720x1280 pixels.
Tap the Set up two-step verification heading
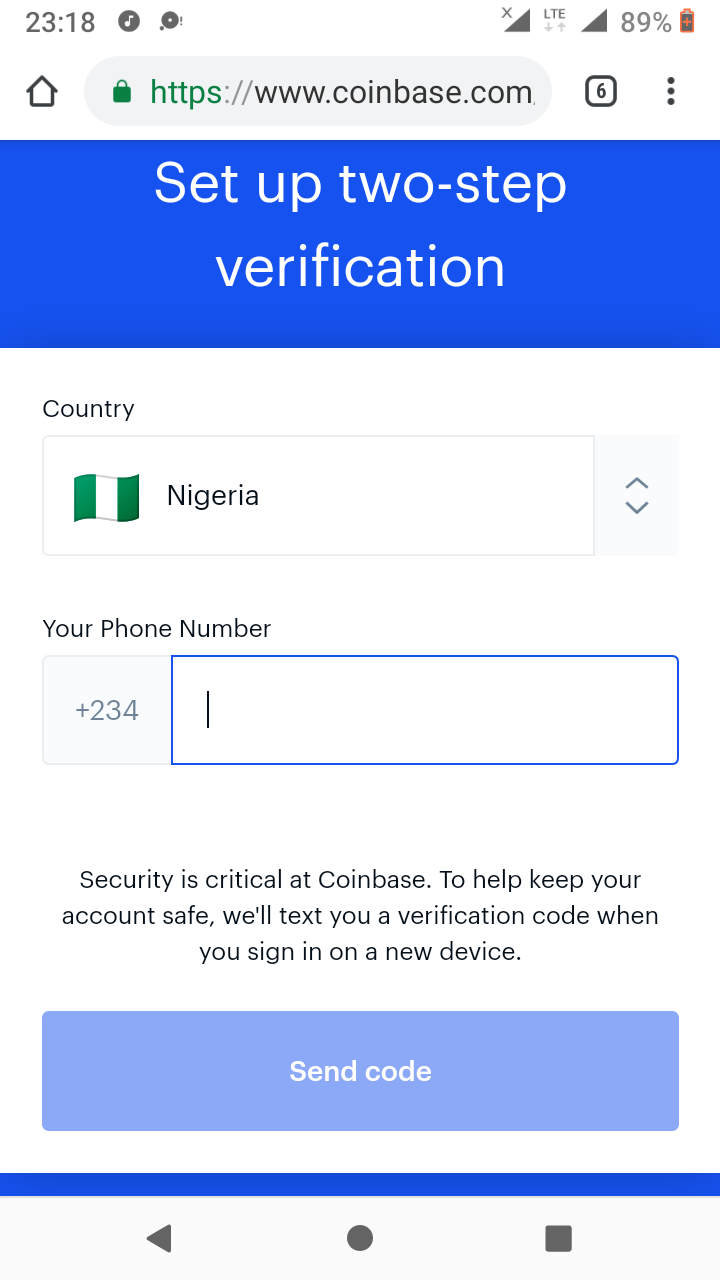360,225
